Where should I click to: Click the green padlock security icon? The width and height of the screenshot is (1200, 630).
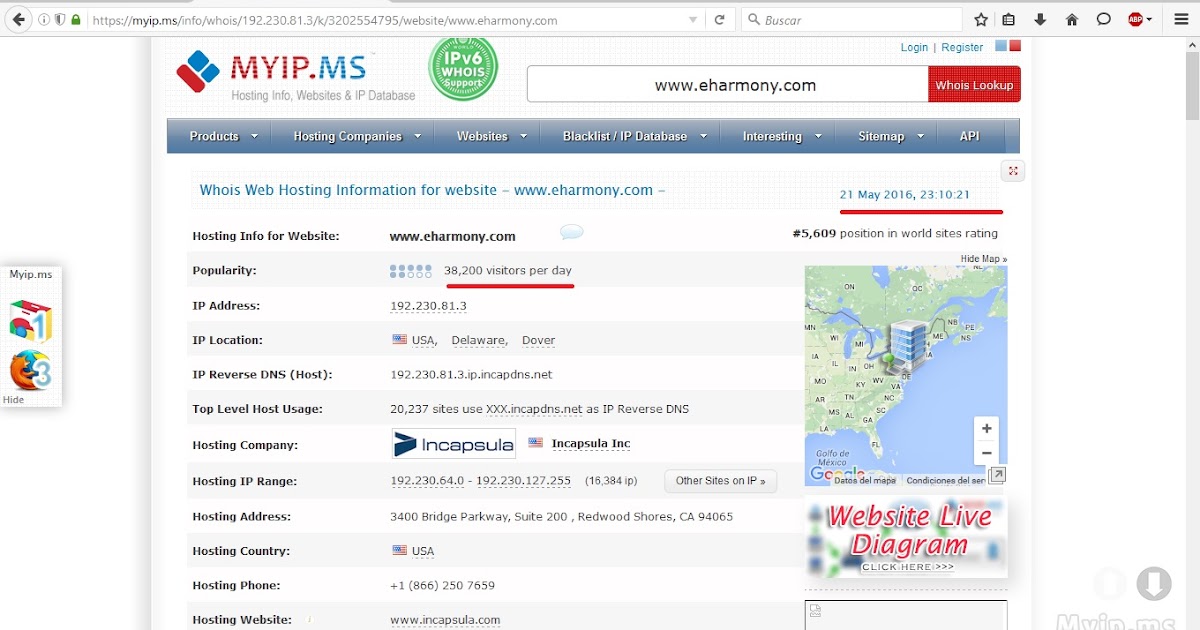(75, 20)
